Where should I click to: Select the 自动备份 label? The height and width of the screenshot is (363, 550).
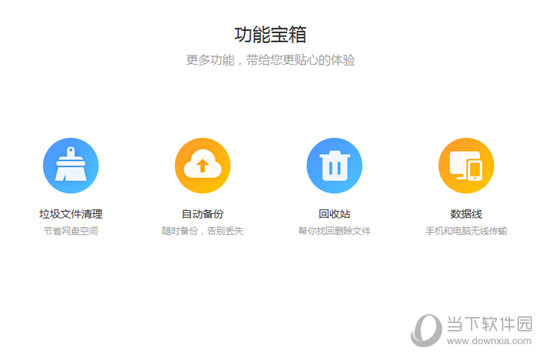(203, 214)
